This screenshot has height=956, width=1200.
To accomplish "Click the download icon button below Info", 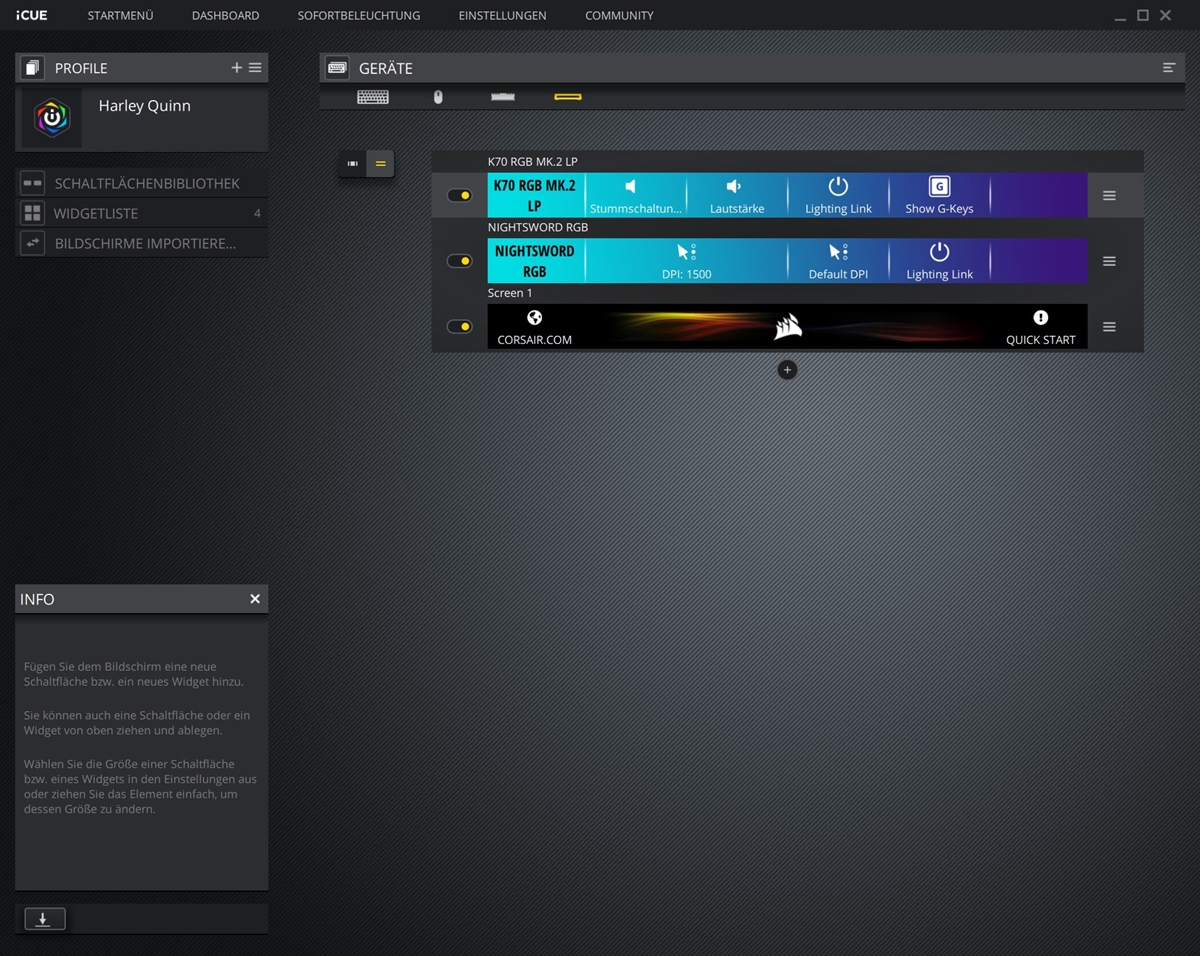I will click(x=45, y=919).
